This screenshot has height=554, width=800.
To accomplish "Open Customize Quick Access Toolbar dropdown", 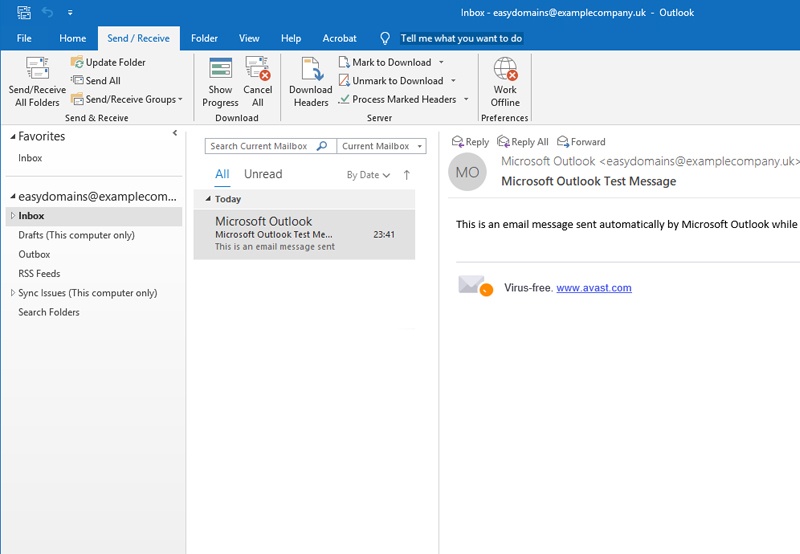I will coord(70,12).
